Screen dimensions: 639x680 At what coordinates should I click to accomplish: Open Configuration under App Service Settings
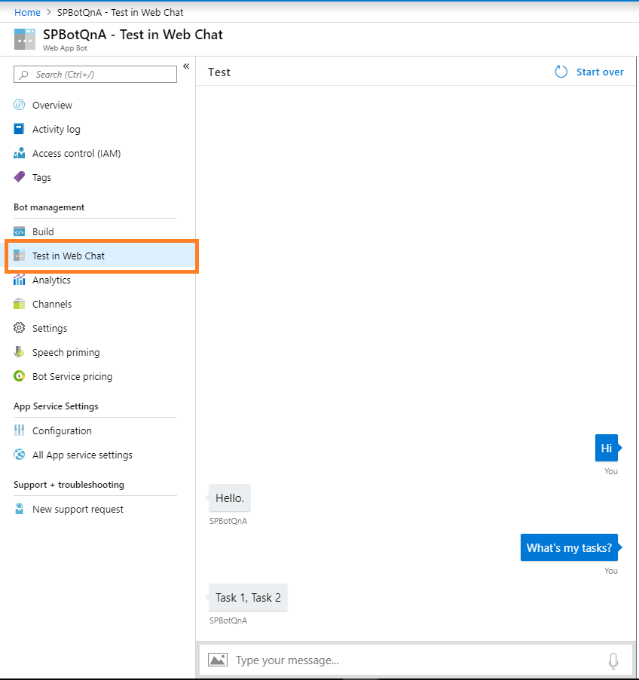coord(62,431)
